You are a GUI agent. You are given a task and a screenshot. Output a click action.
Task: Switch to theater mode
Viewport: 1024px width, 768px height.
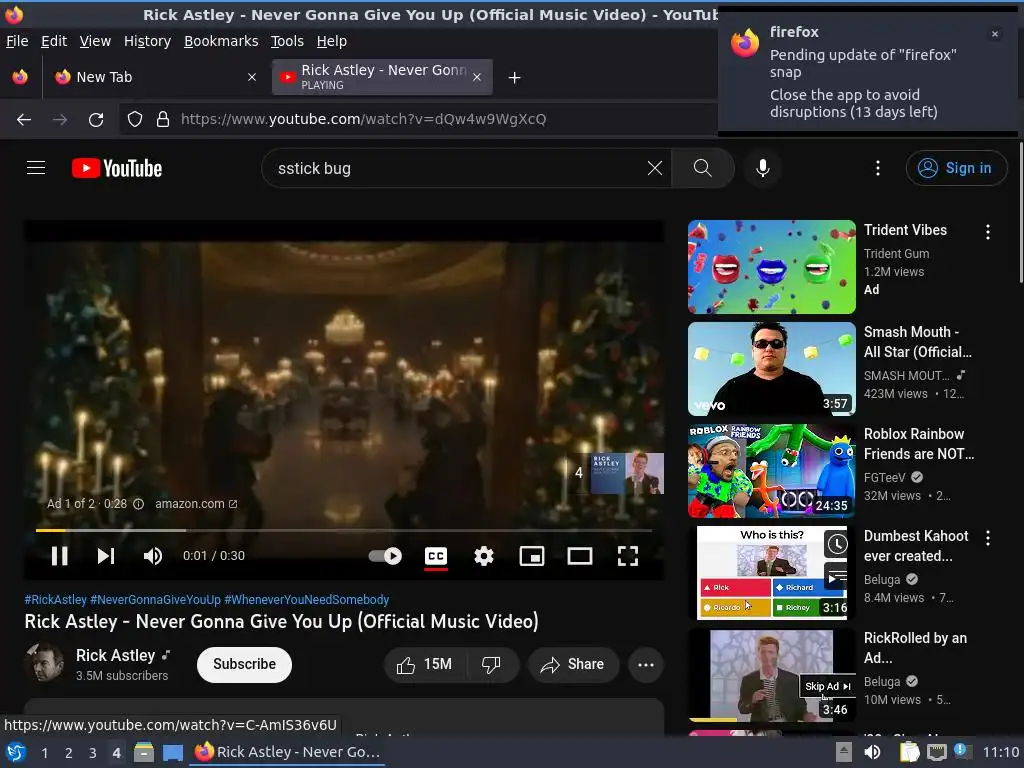[x=579, y=556]
